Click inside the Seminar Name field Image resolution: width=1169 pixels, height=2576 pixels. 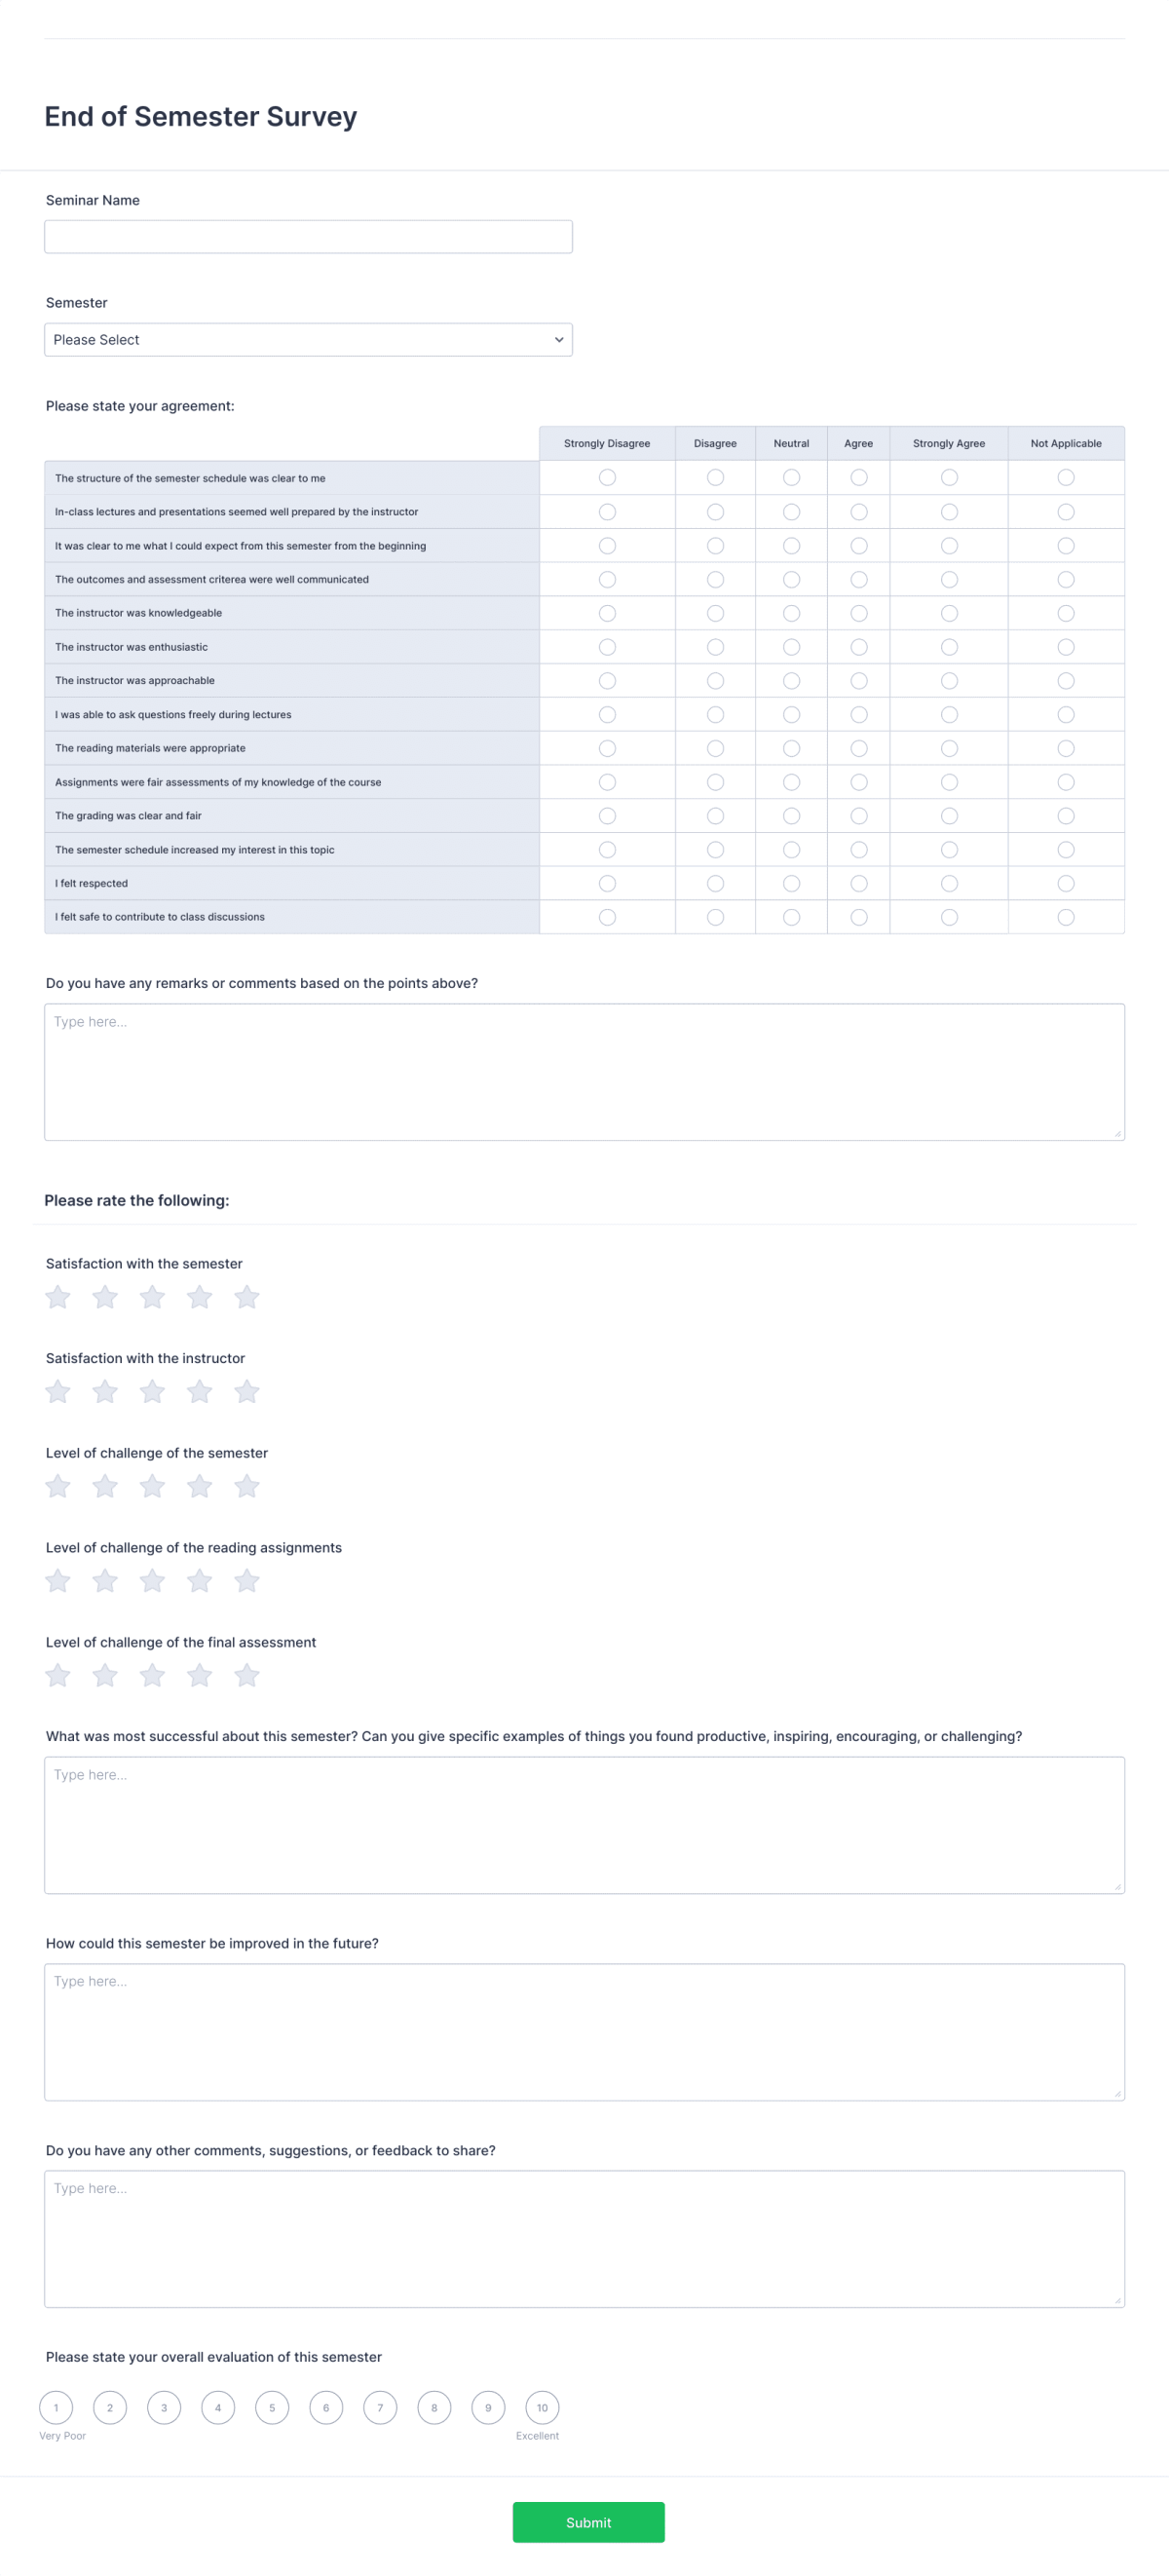(308, 236)
